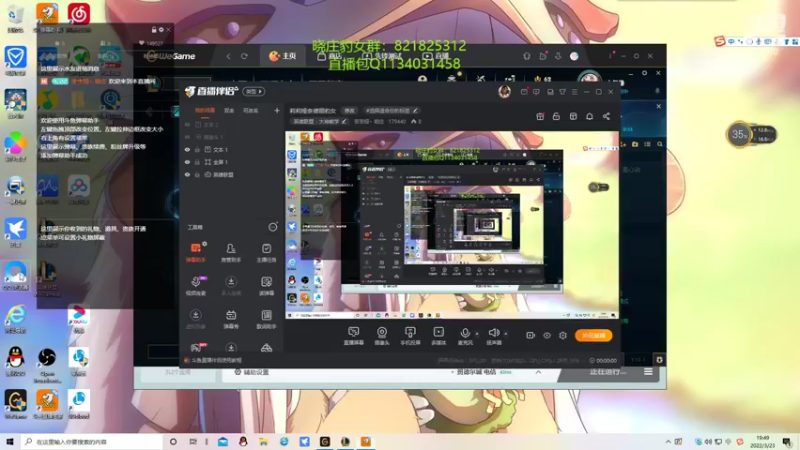Image resolution: width=800 pixels, height=450 pixels.
Task: Open Task View on the taskbar
Action: pyautogui.click(x=193, y=442)
